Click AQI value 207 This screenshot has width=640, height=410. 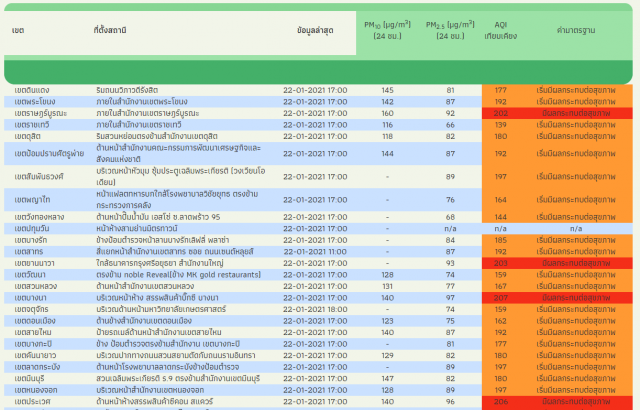click(x=500, y=298)
